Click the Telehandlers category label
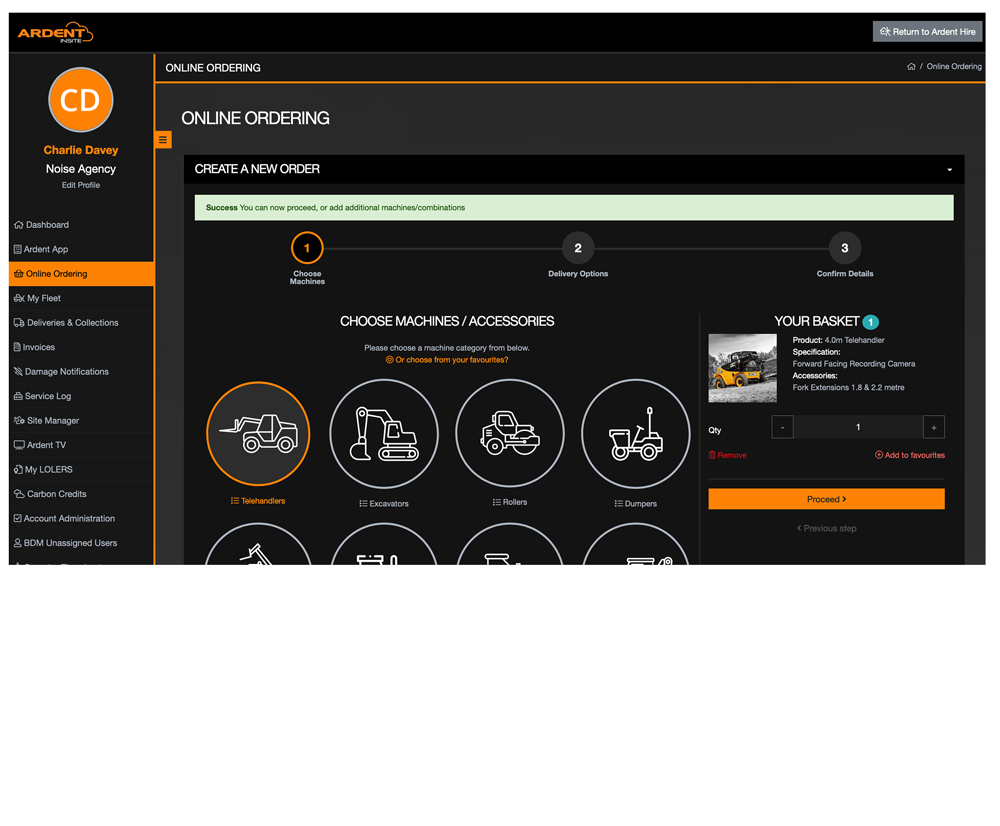This screenshot has width=1000, height=826. (x=258, y=501)
